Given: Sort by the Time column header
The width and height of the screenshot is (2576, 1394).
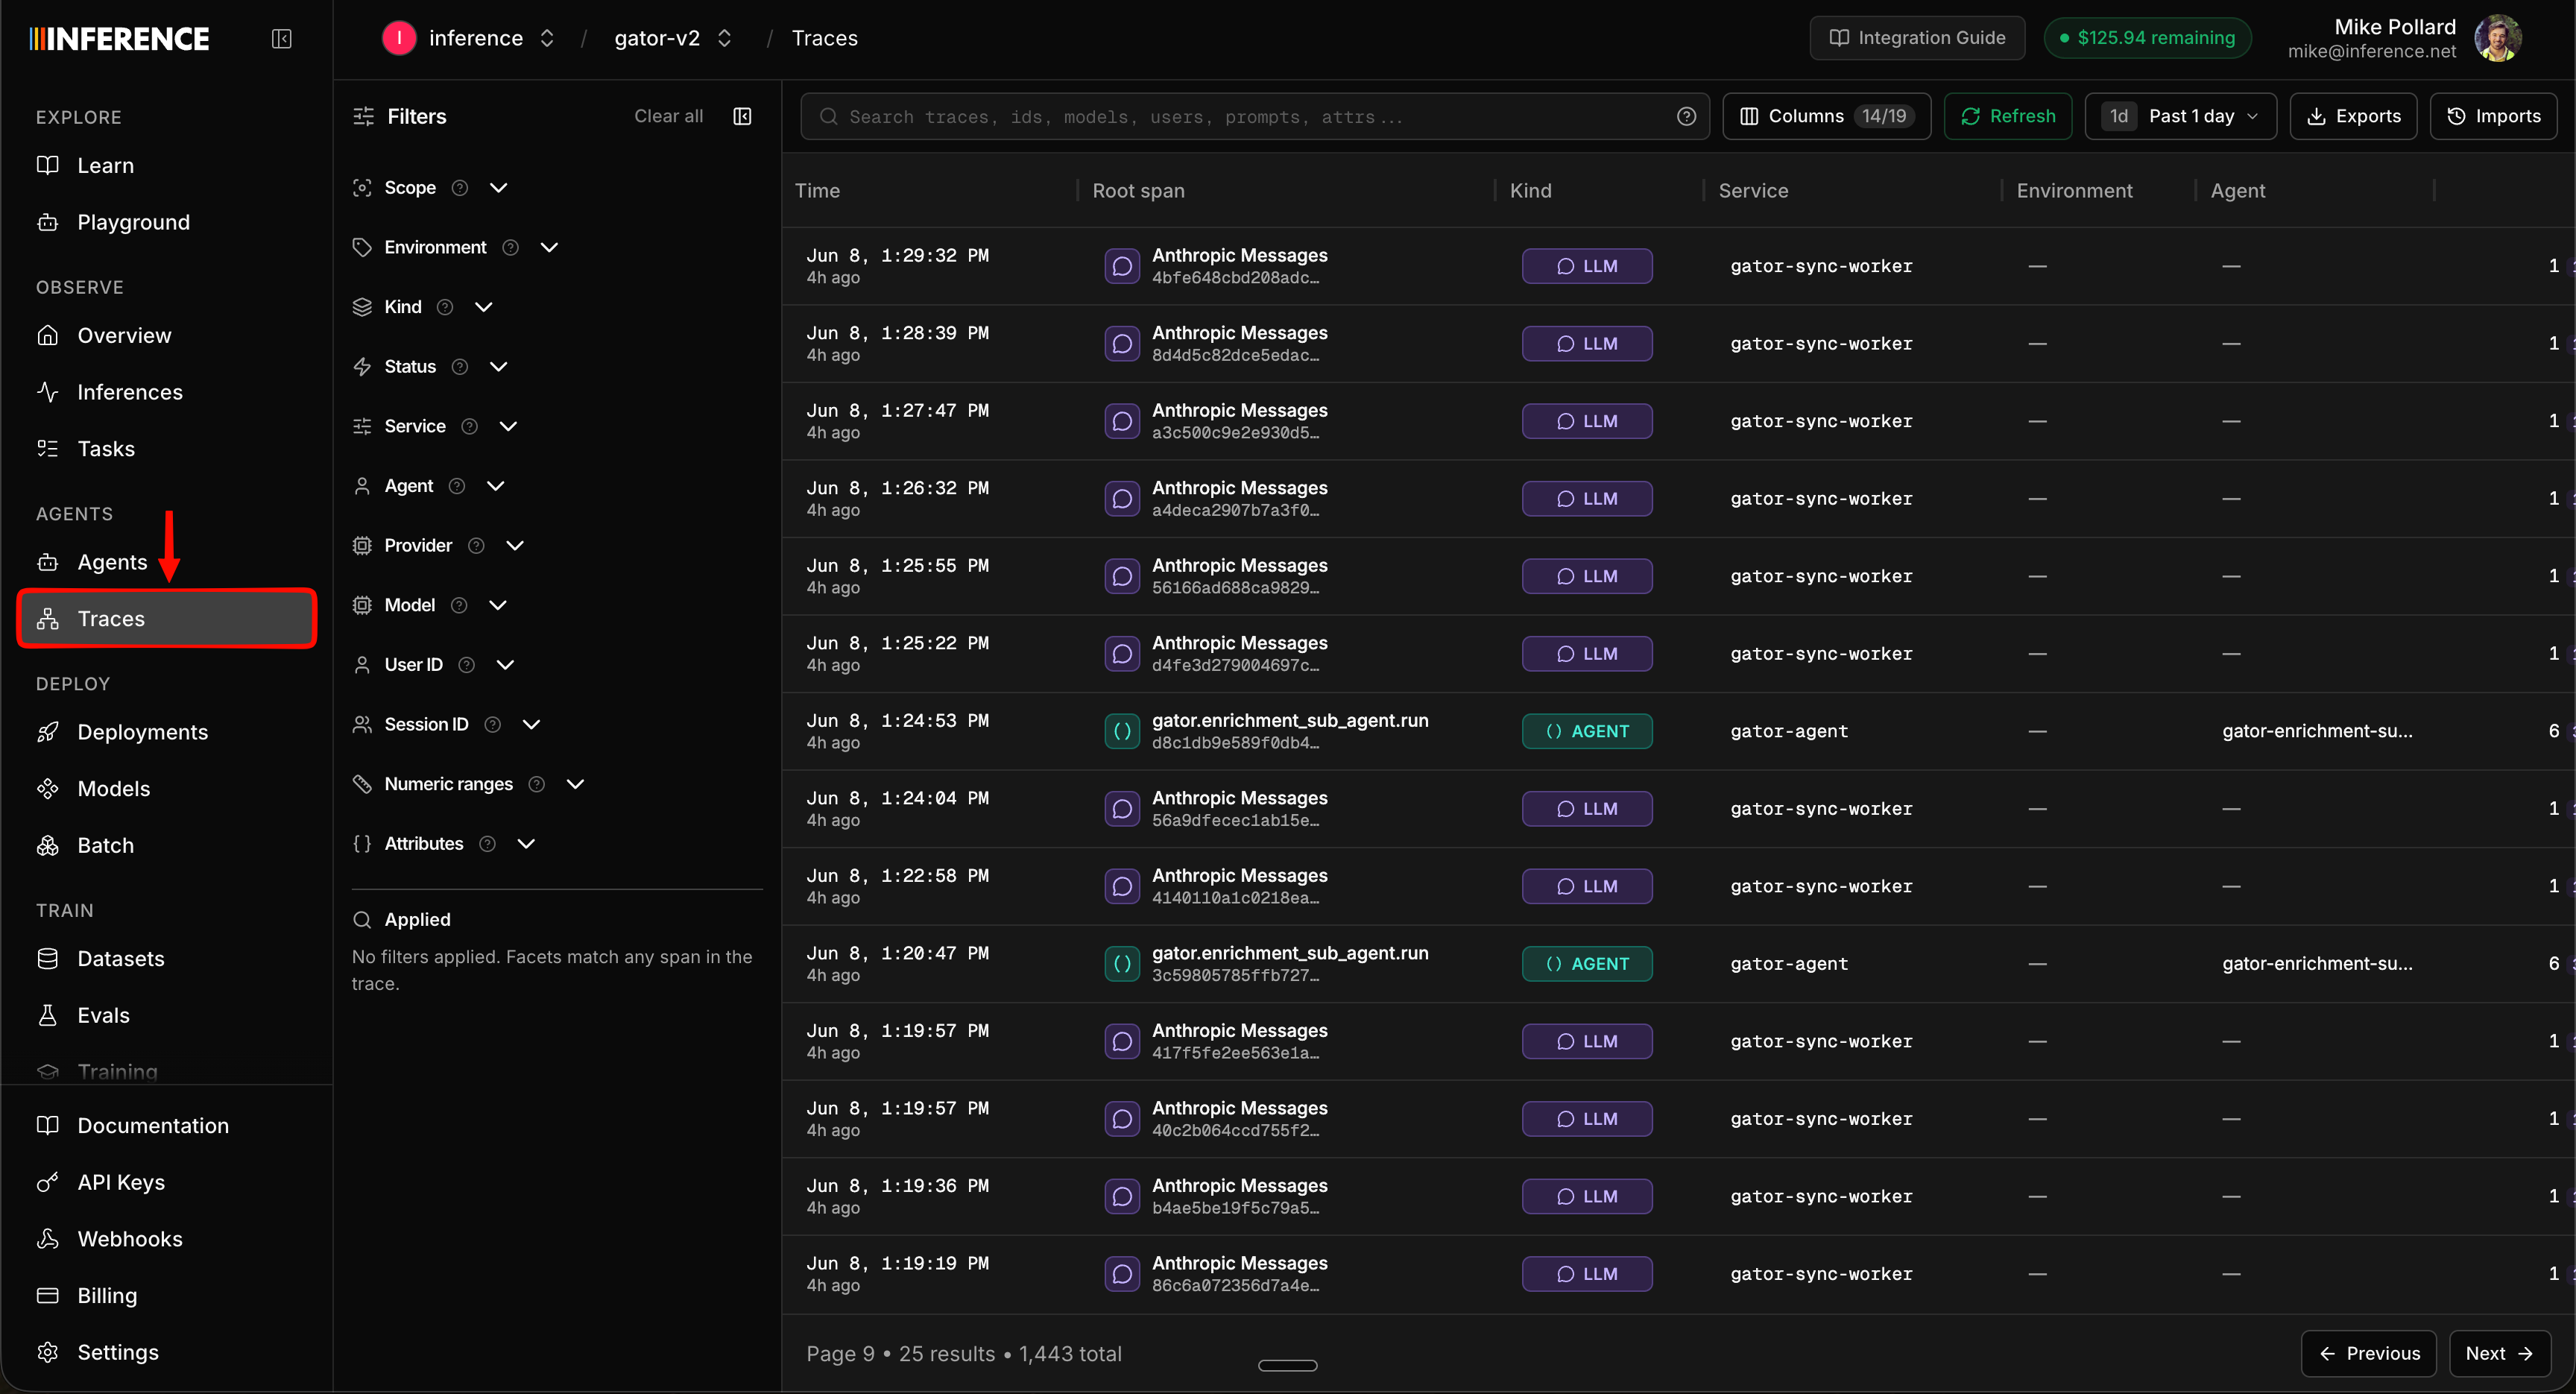Looking at the screenshot, I should (x=817, y=190).
